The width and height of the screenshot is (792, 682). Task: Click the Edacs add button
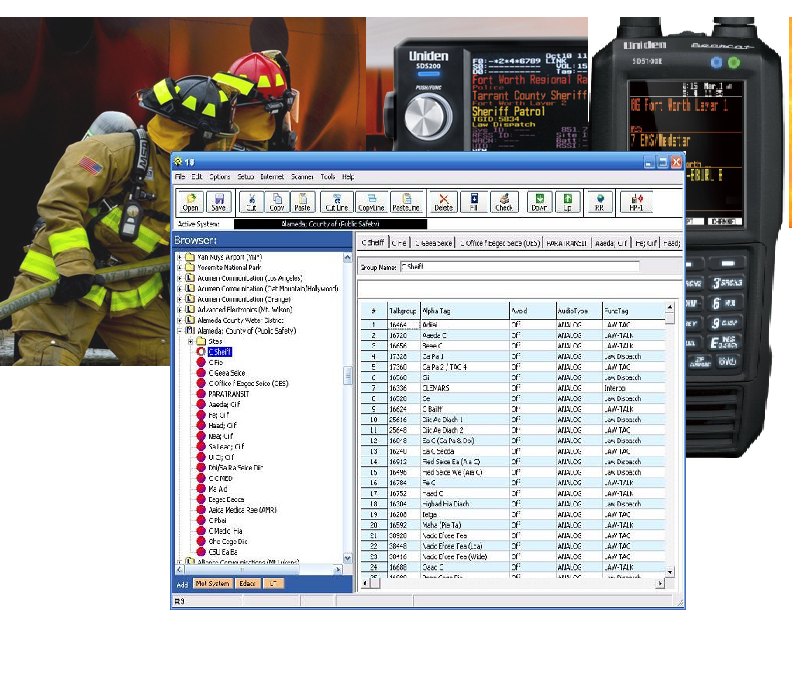248,583
